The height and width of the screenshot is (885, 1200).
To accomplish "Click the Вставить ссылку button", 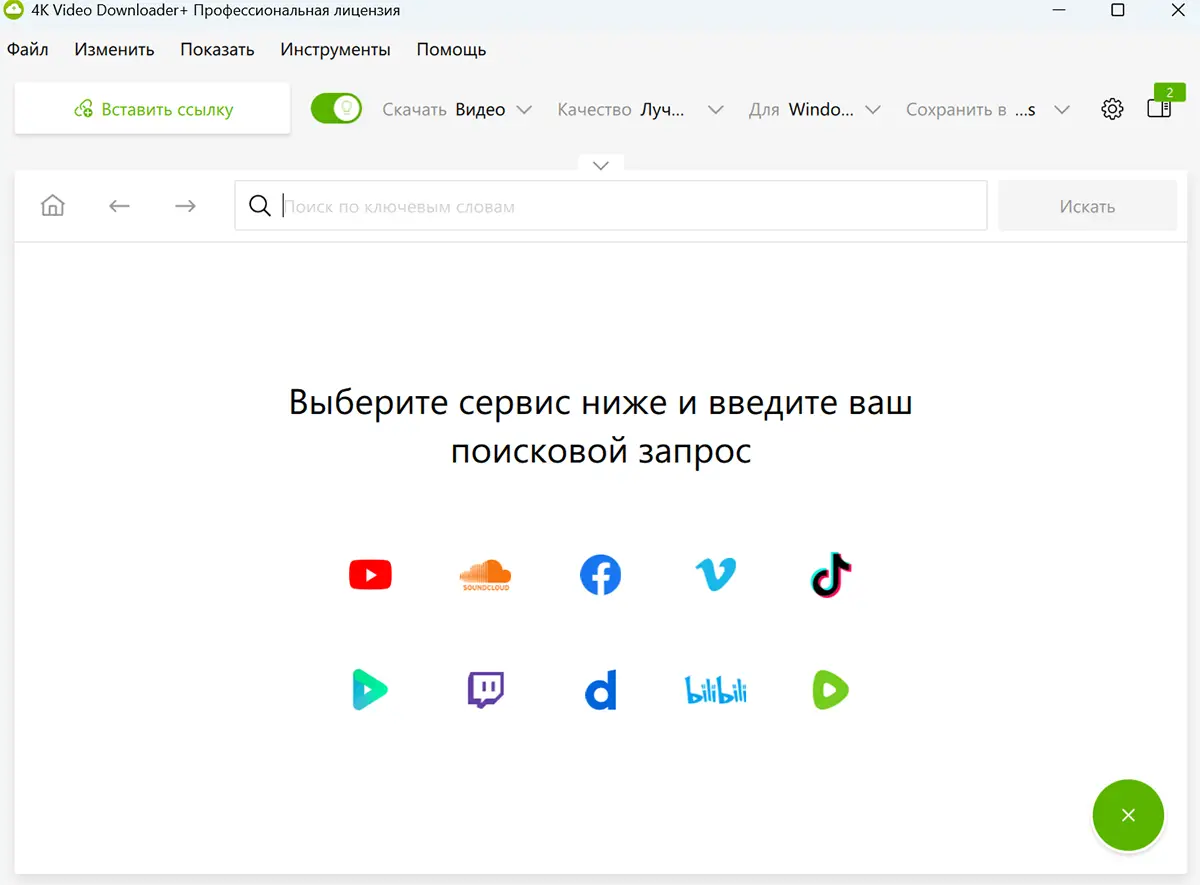I will click(152, 108).
